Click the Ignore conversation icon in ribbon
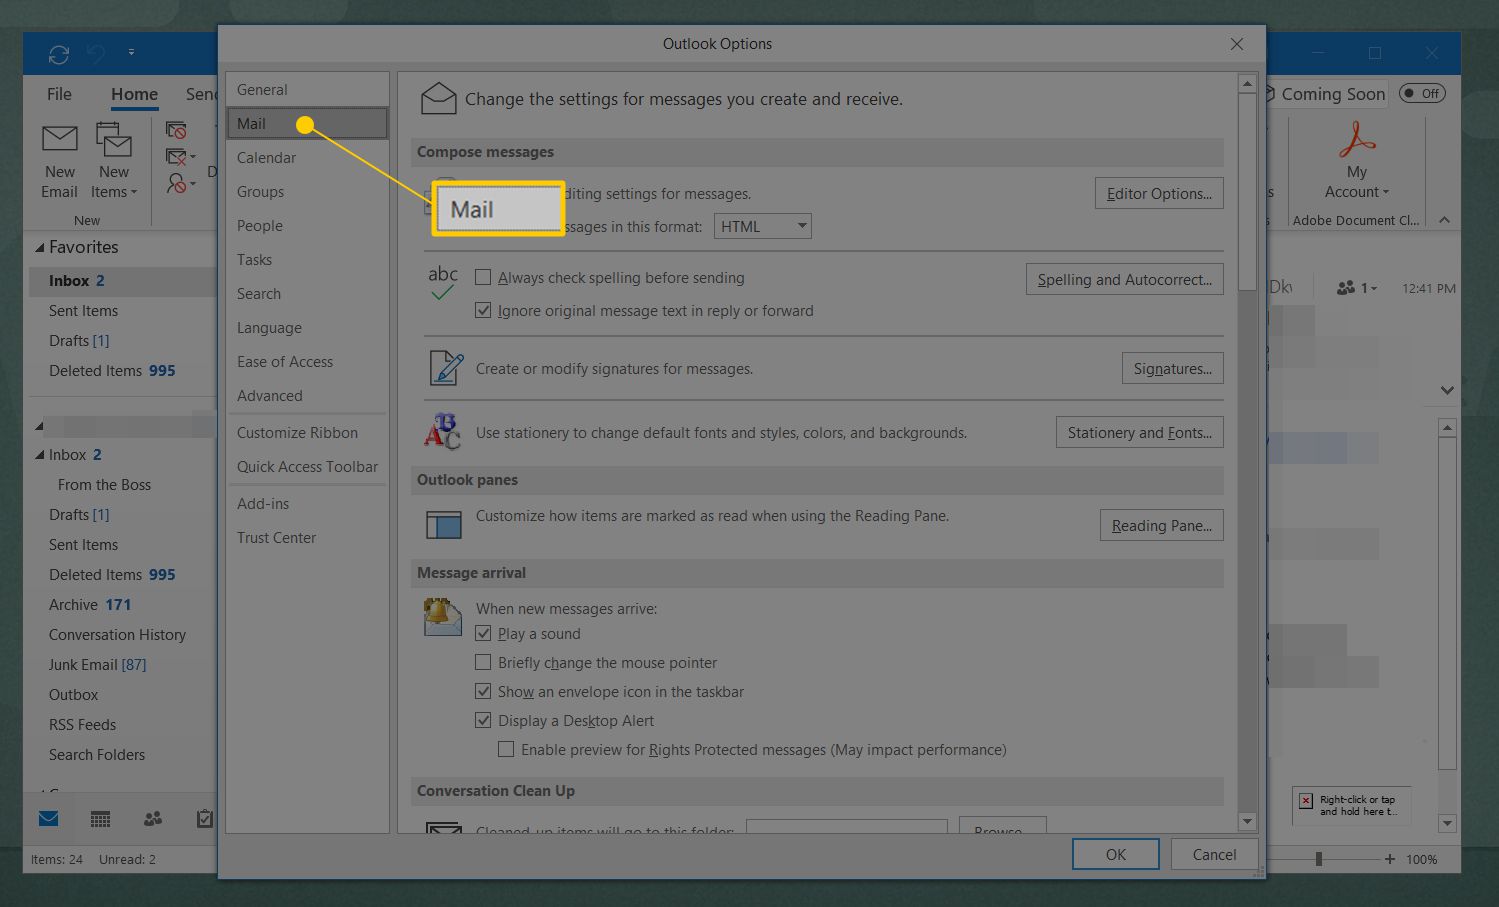This screenshot has height=907, width=1499. 176,130
